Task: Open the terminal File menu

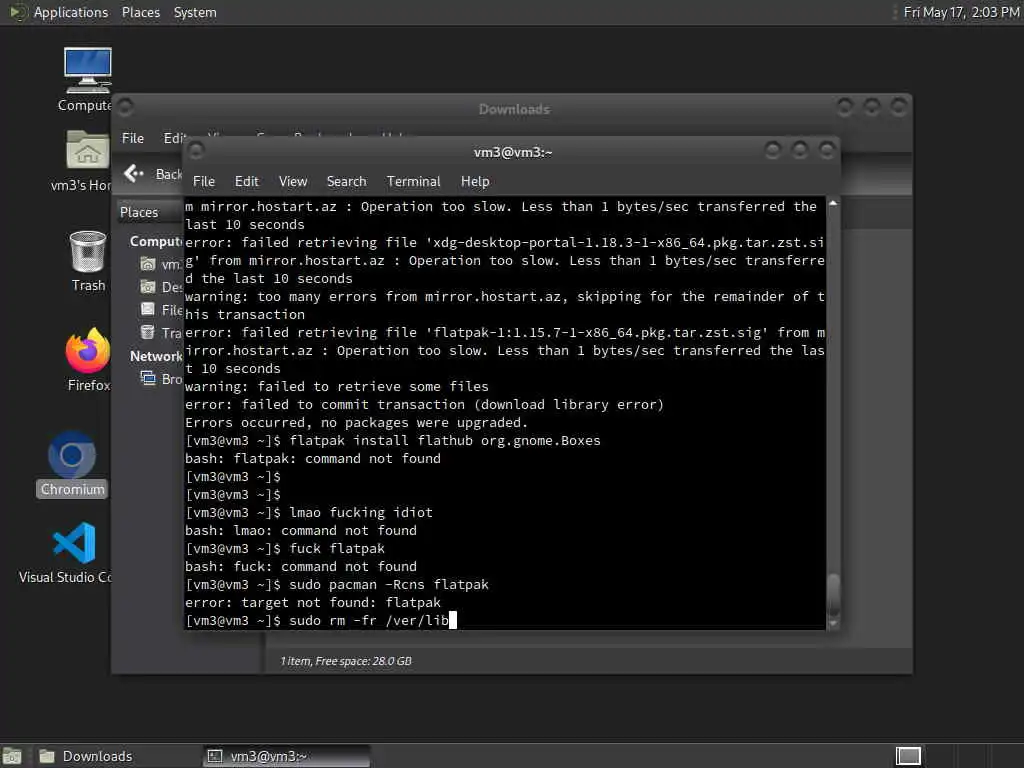Action: pyautogui.click(x=204, y=182)
